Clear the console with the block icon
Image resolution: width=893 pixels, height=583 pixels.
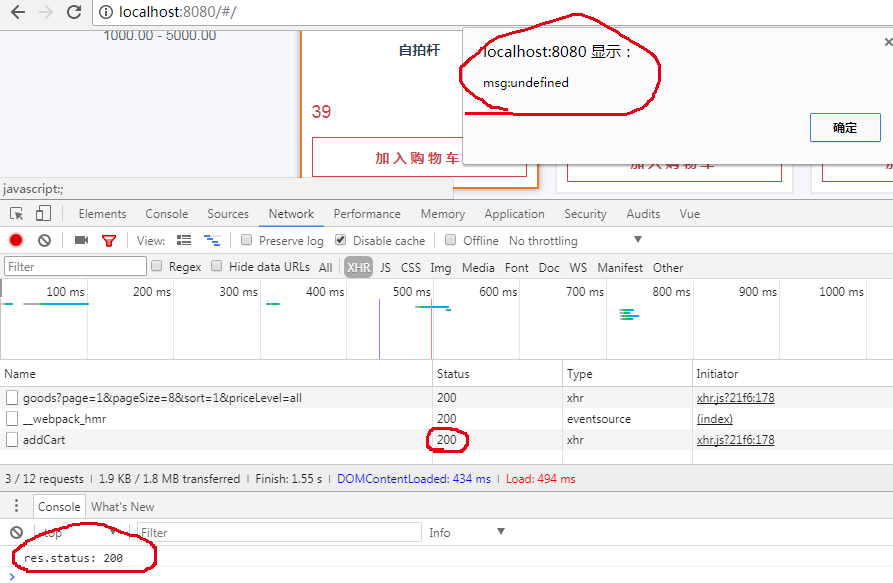(16, 533)
